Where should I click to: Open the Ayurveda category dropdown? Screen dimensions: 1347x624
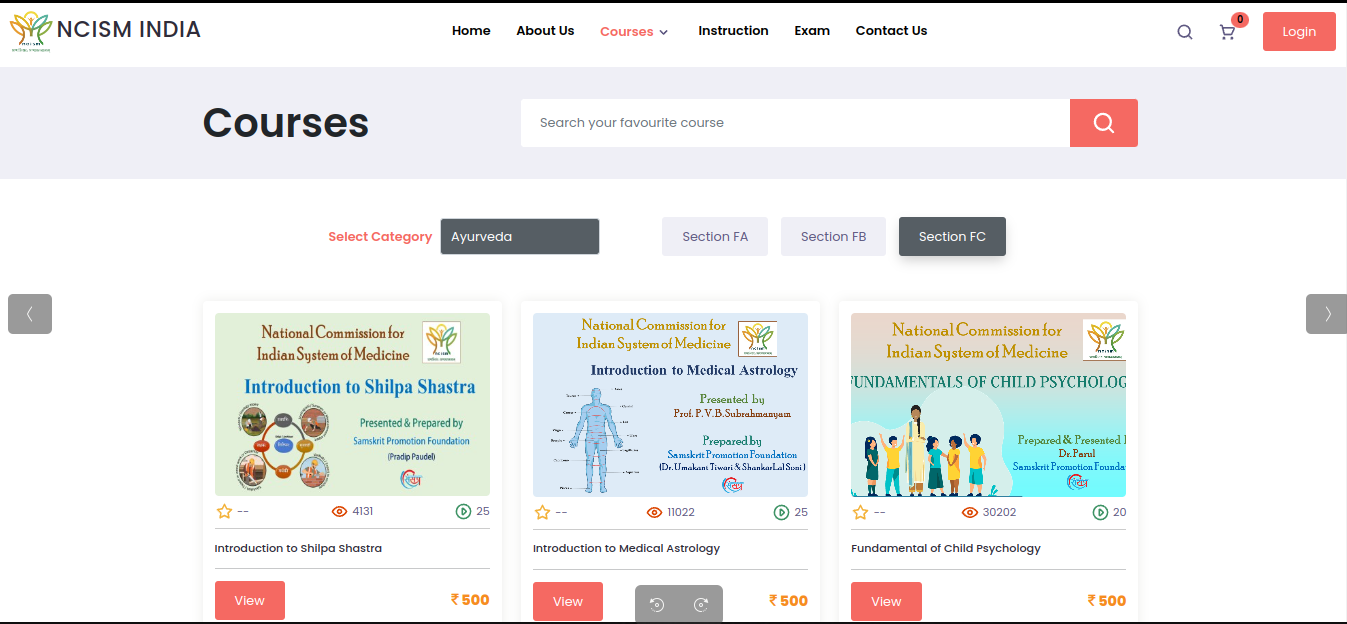520,237
